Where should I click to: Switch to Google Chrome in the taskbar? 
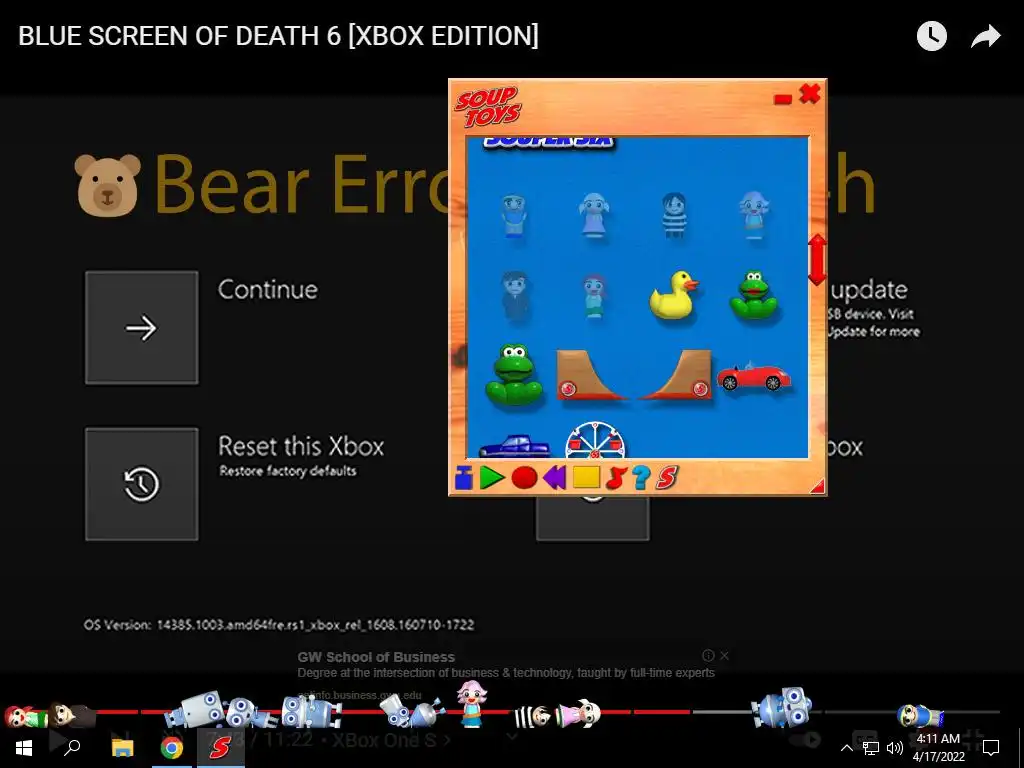click(x=172, y=748)
